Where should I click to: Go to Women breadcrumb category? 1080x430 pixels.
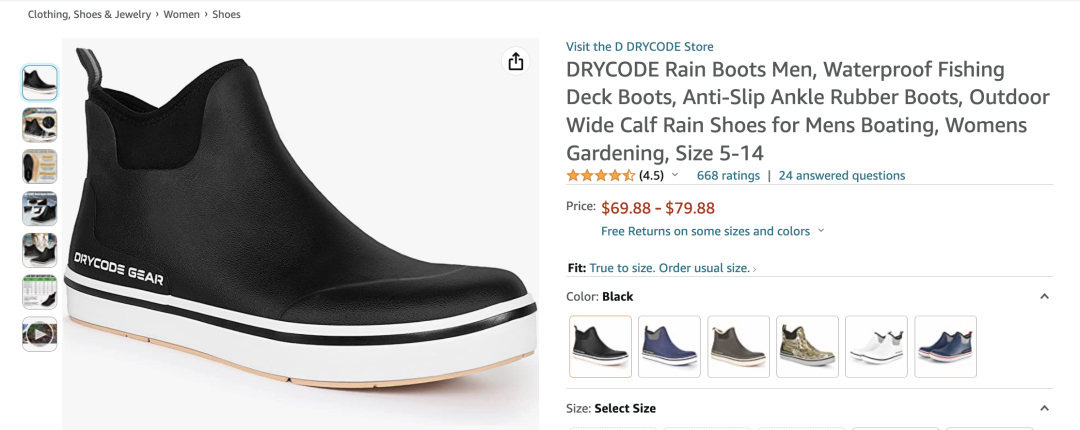(182, 15)
